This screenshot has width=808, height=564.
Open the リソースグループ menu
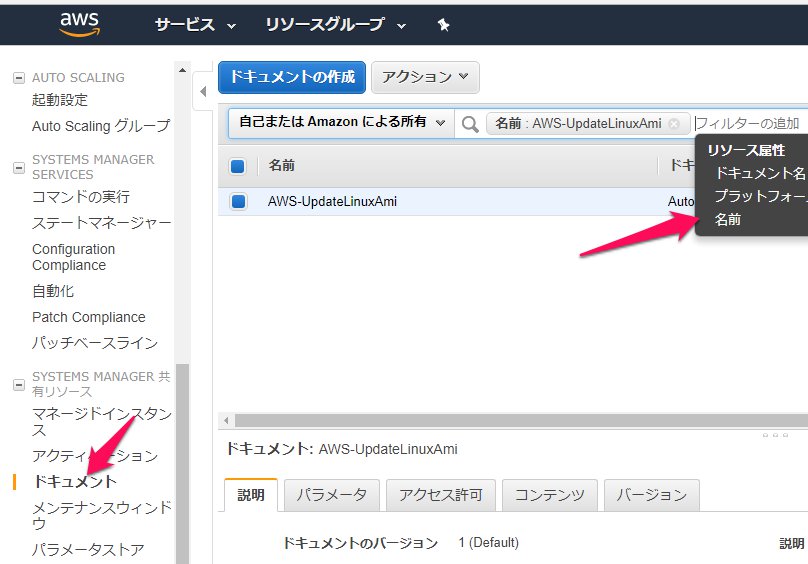point(336,25)
